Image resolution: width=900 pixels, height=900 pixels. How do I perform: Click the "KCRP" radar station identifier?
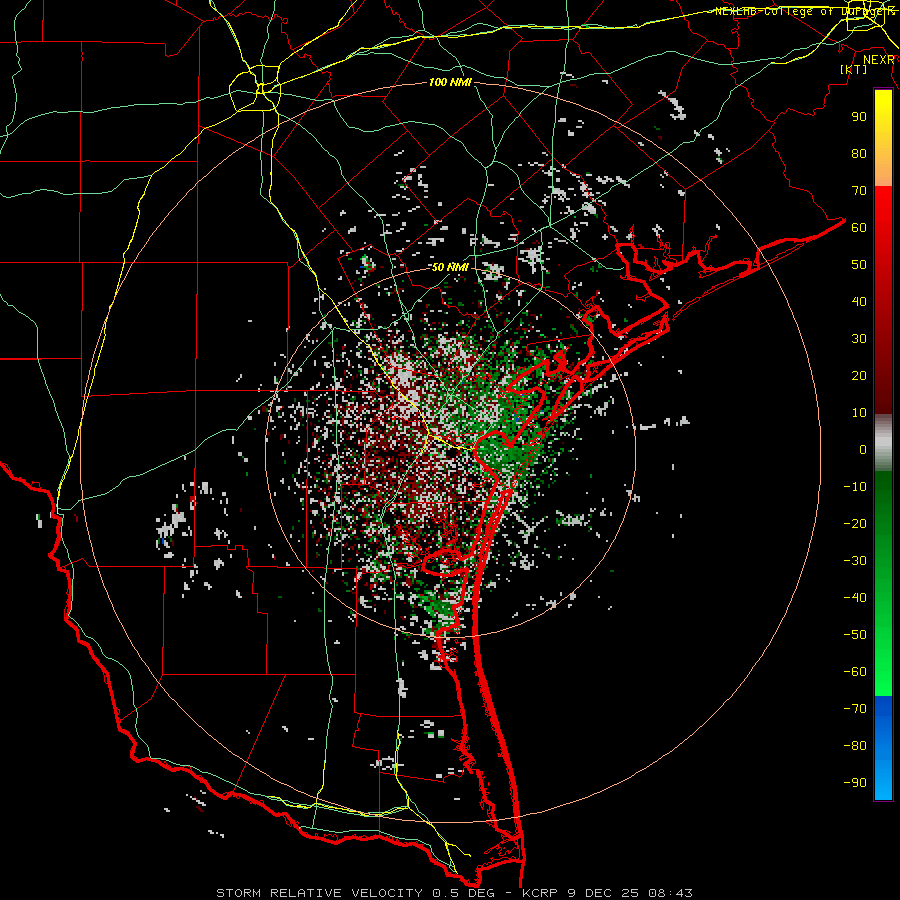click(540, 893)
